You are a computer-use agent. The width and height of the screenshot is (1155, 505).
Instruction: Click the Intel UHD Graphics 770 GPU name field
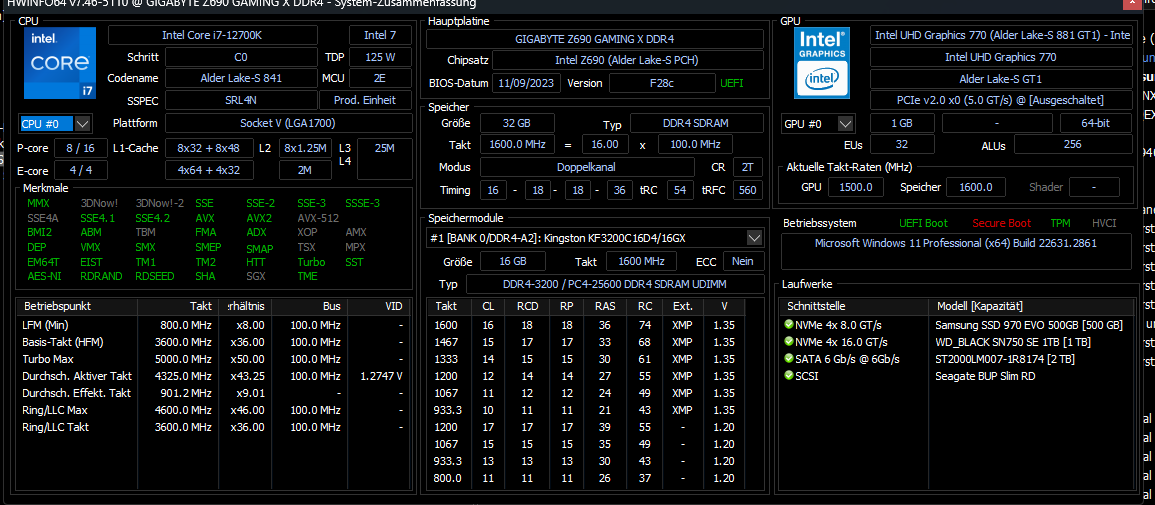pos(1001,57)
